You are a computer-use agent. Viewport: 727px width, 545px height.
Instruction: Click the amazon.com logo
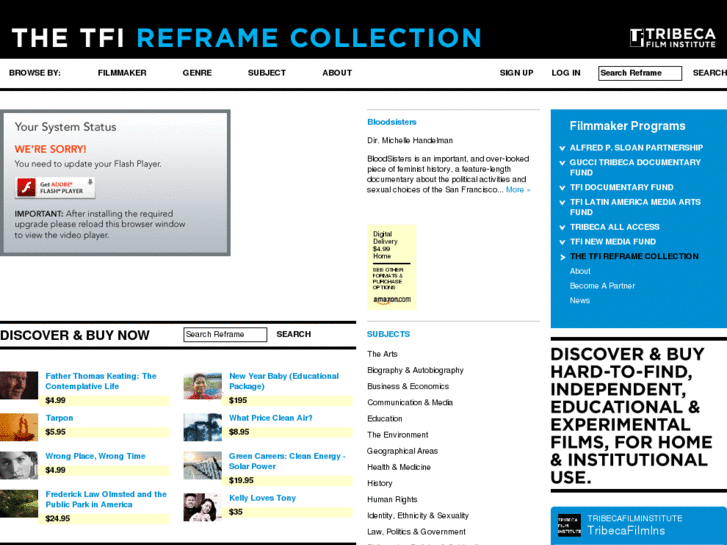(392, 300)
